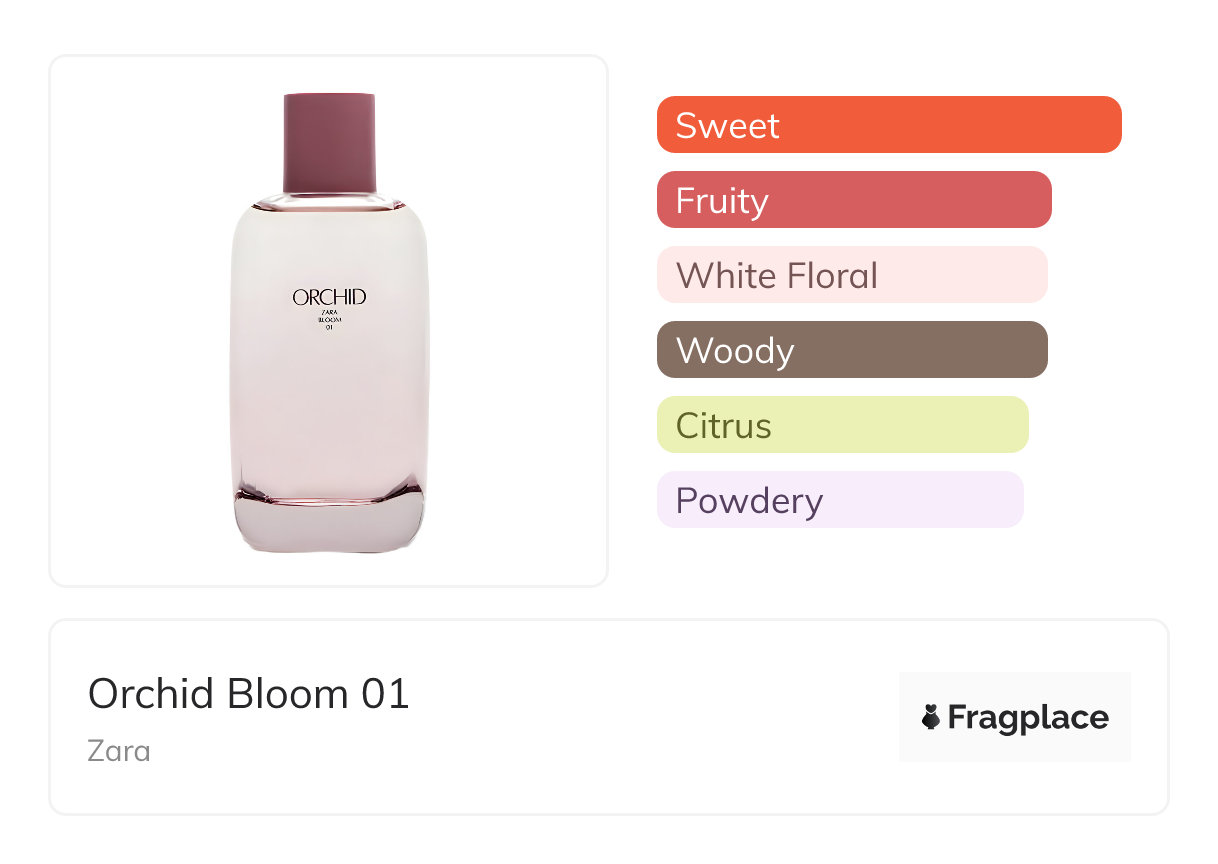
Task: Choose the White Floral accord bar
Action: 851,275
